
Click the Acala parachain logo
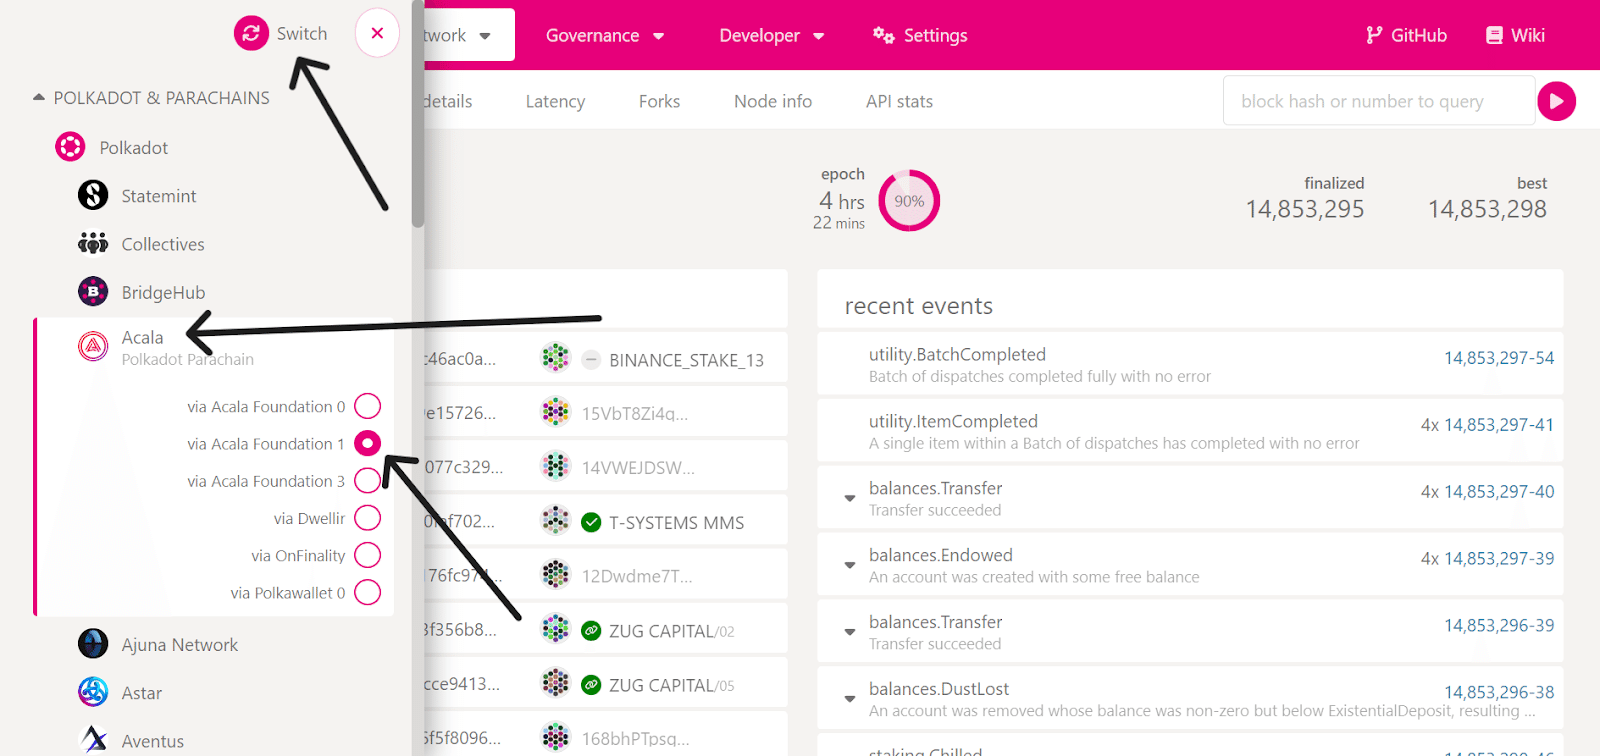[93, 346]
